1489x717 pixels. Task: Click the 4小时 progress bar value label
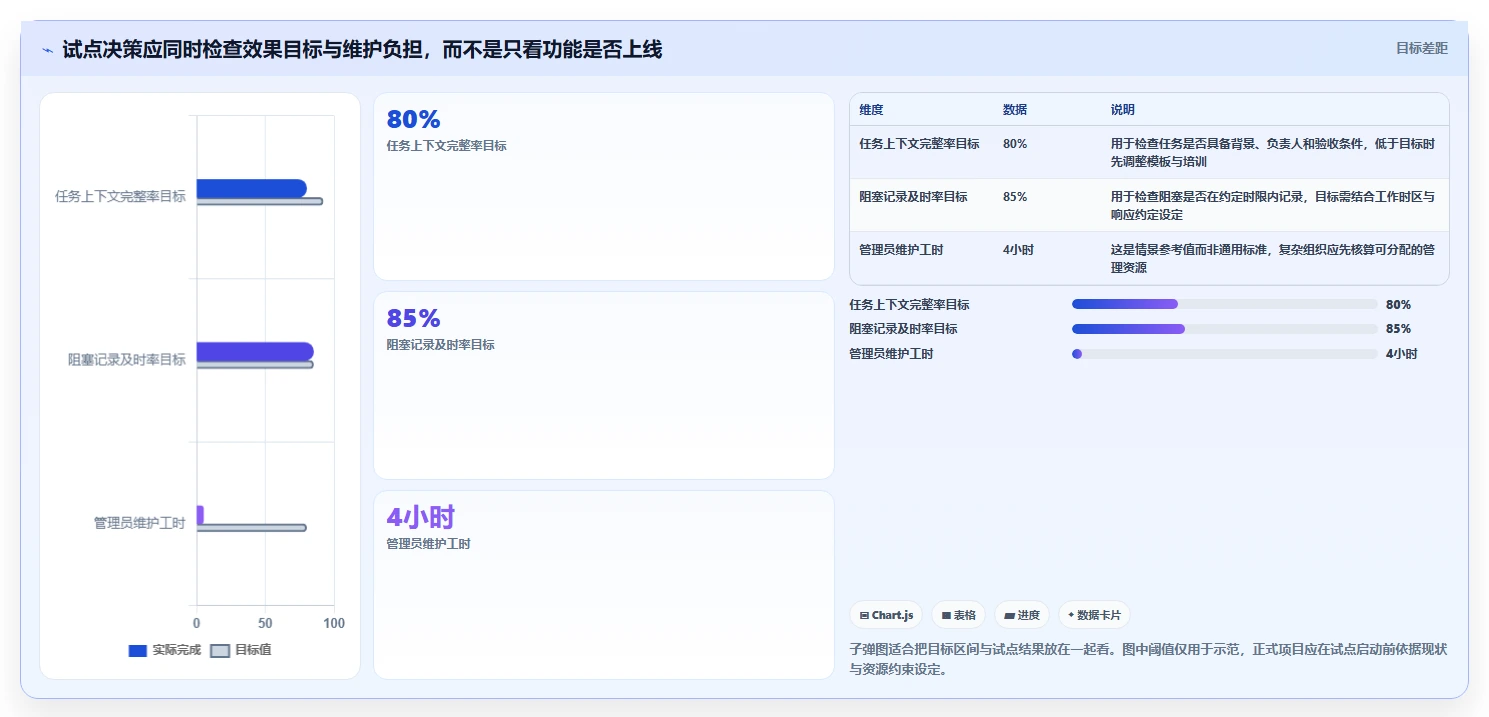[x=1401, y=354]
